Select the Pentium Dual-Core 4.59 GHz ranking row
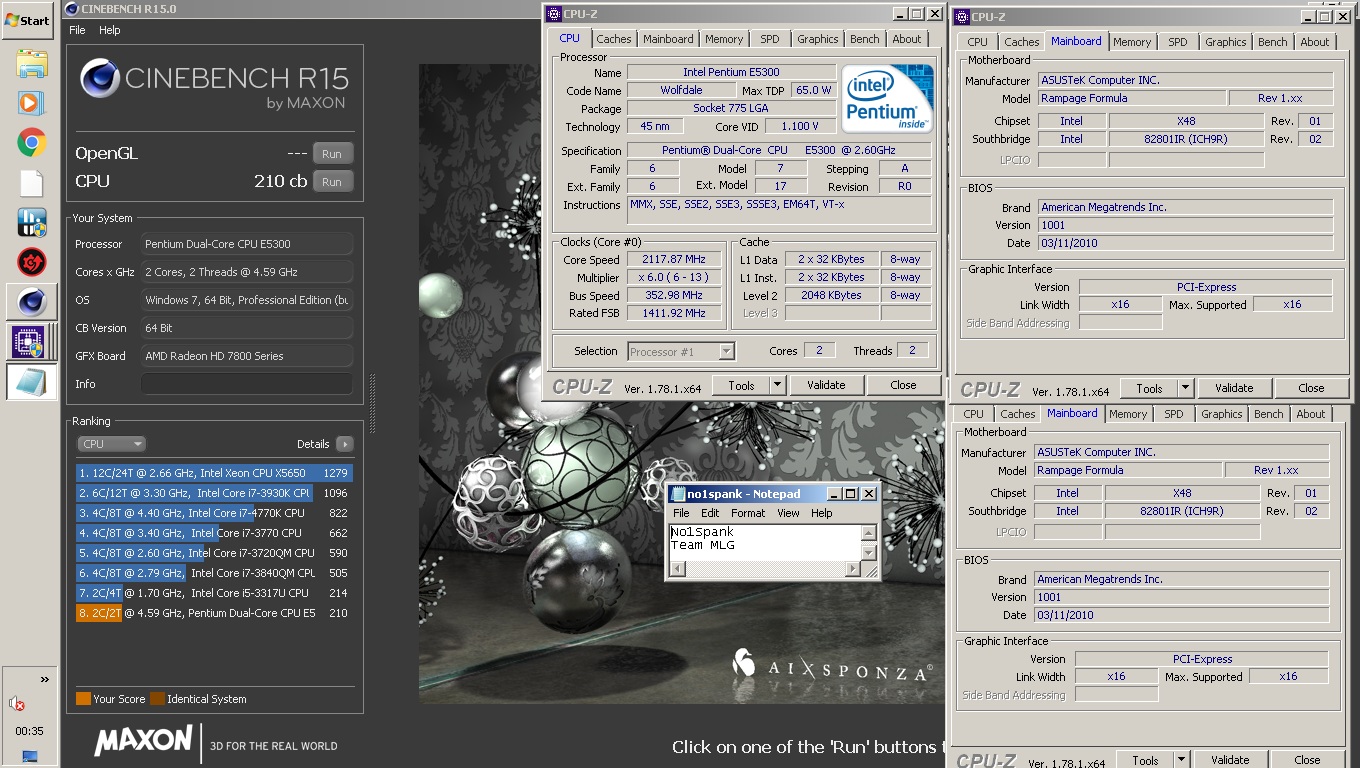 point(214,613)
